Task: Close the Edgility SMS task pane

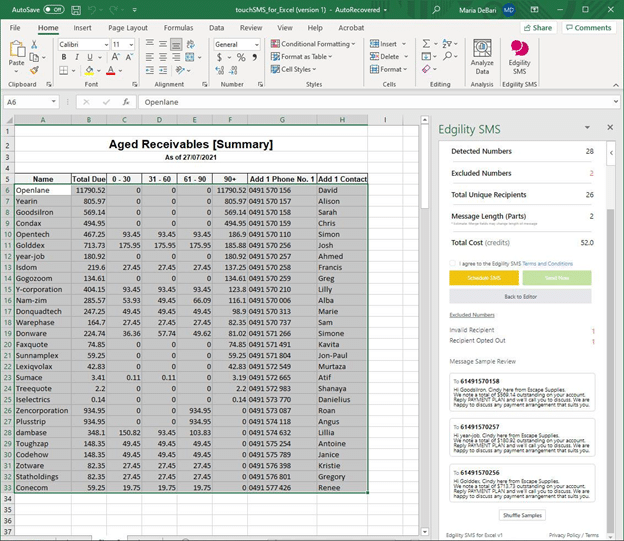Action: [610, 127]
